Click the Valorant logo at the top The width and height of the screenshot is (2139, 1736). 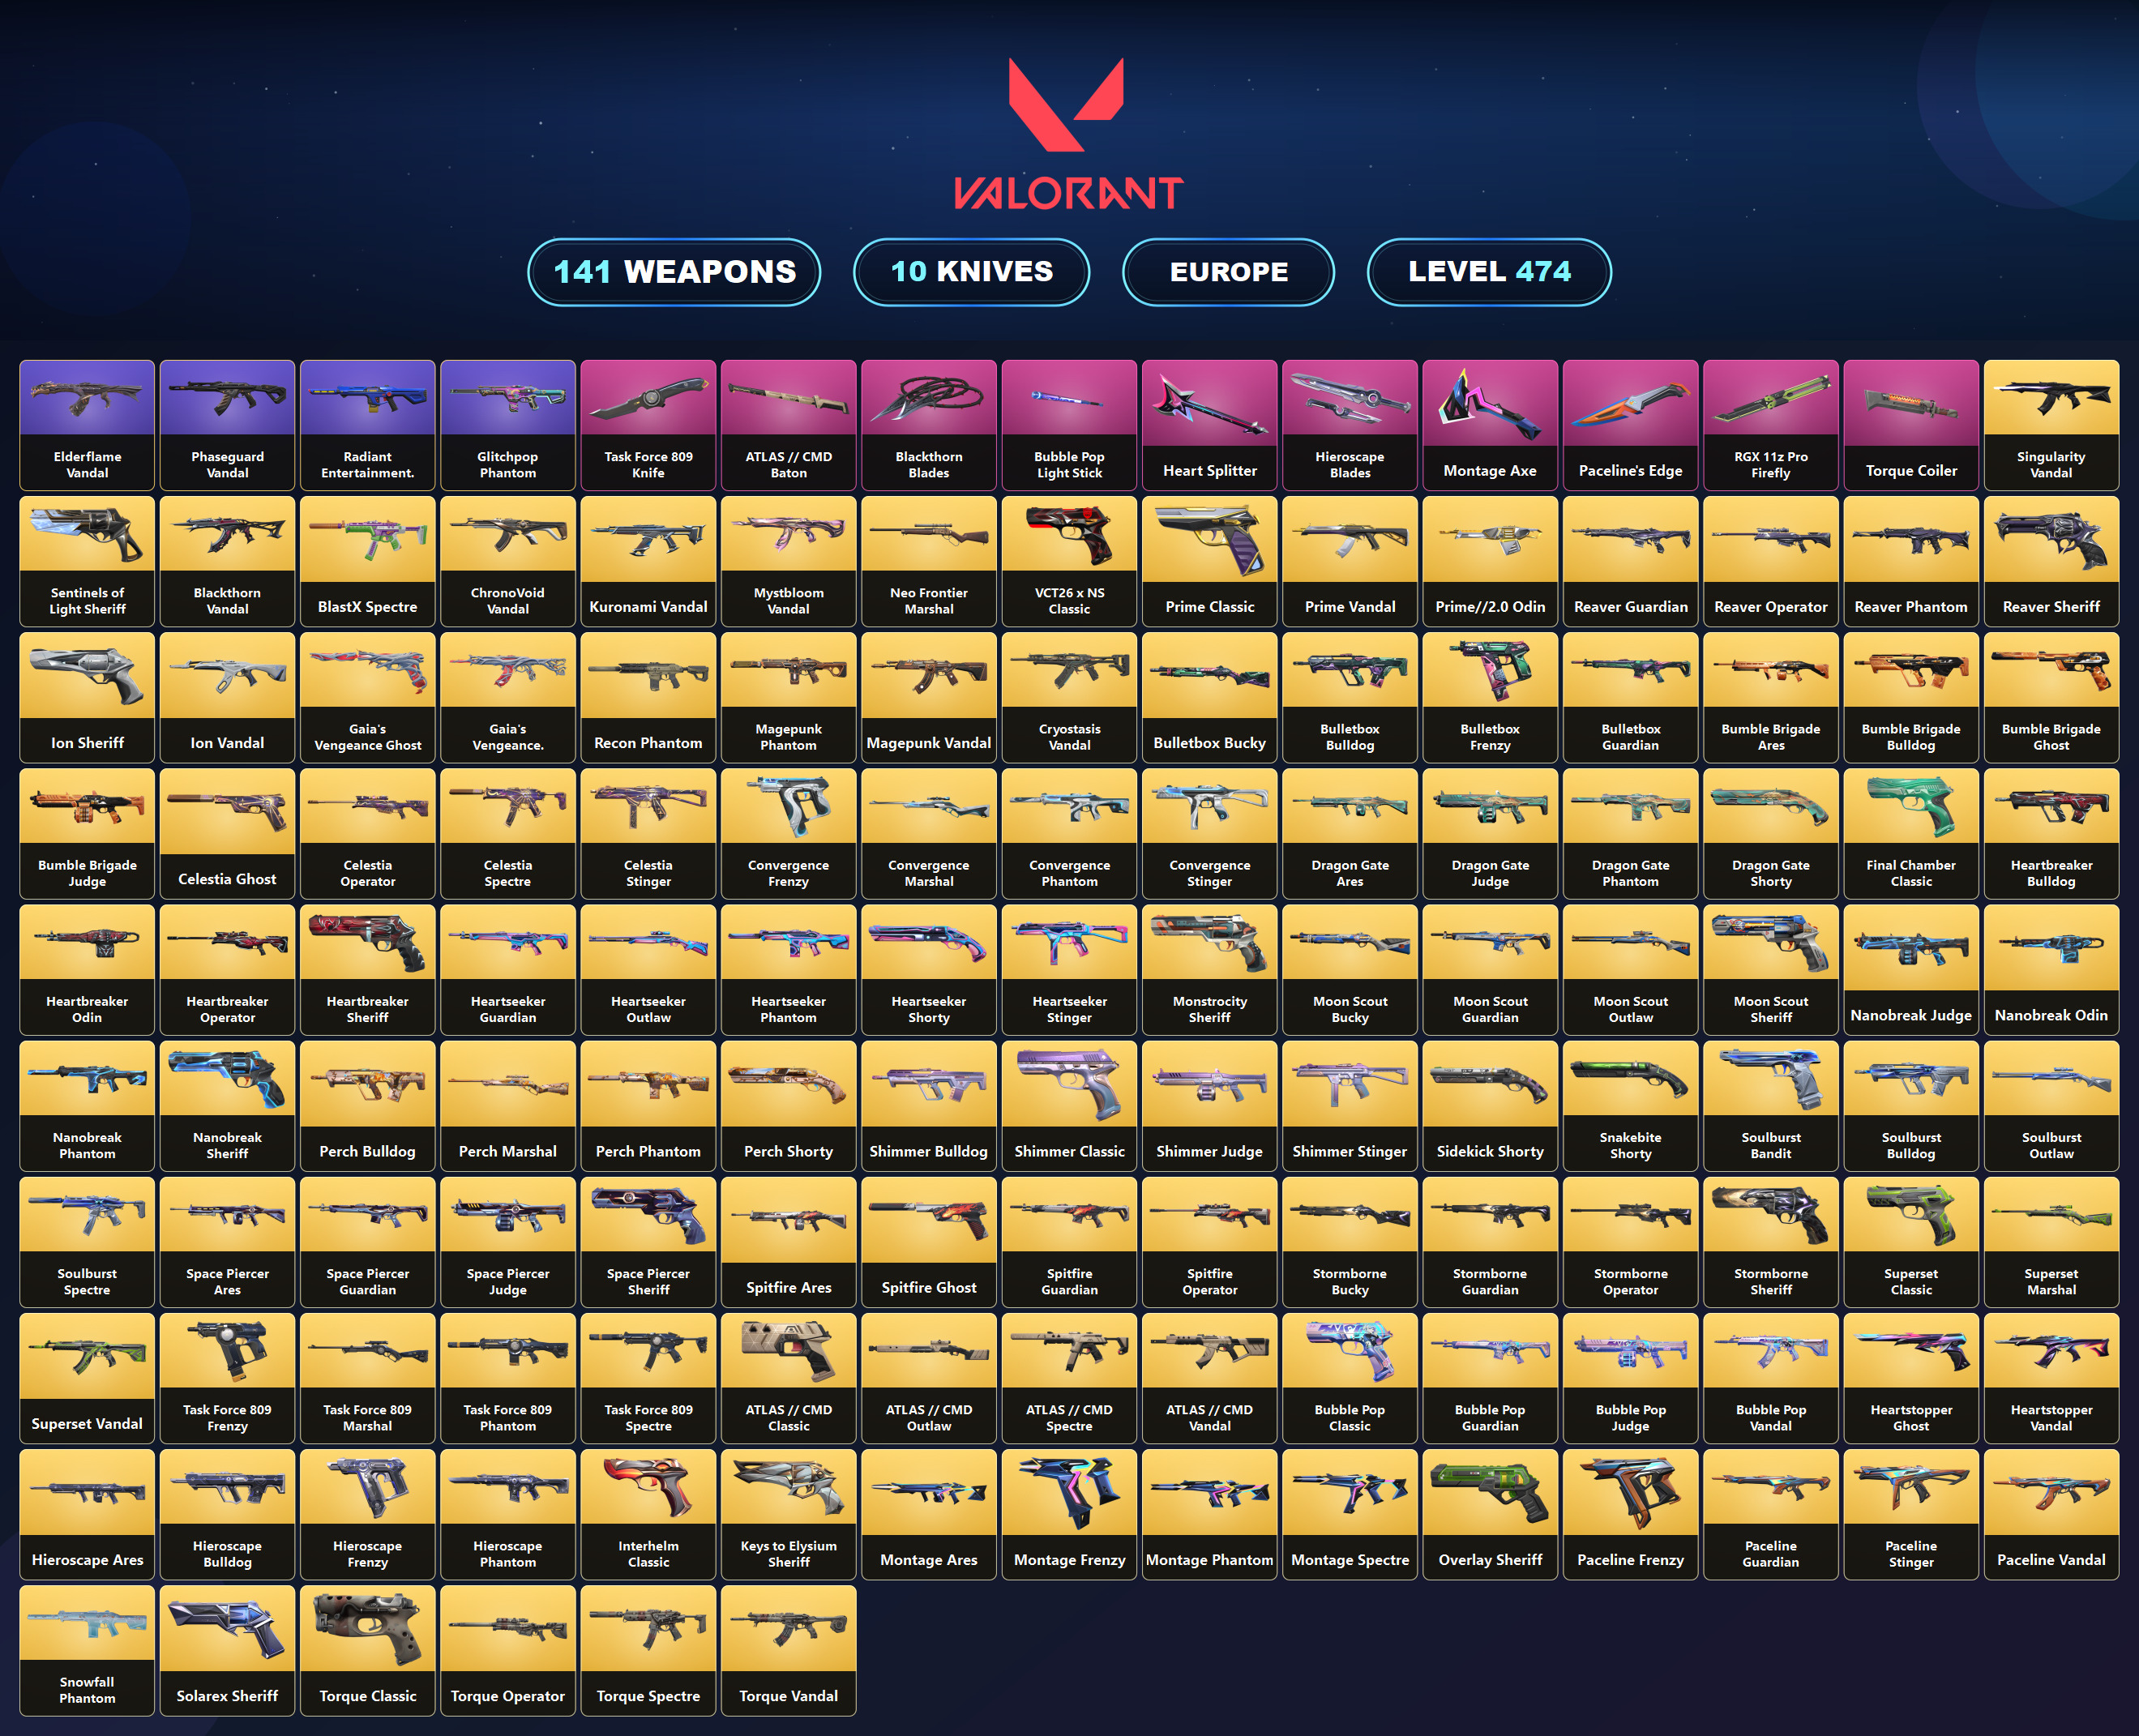(1068, 133)
